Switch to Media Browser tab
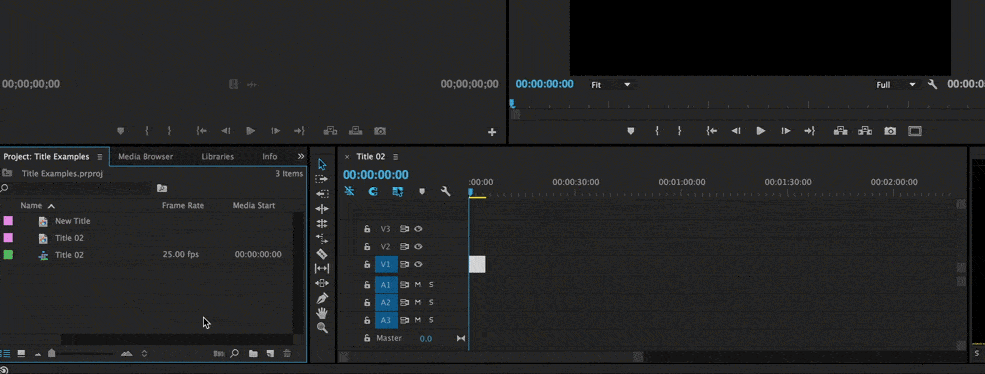 click(x=146, y=157)
